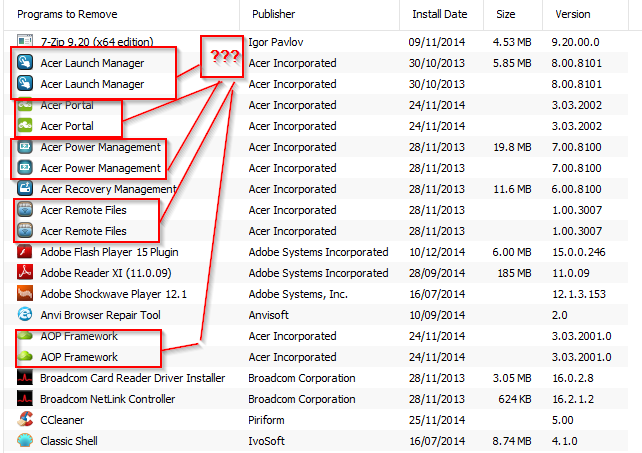Click size value 624 KB
Image resolution: width=642 pixels, height=453 pixels.
coord(515,399)
